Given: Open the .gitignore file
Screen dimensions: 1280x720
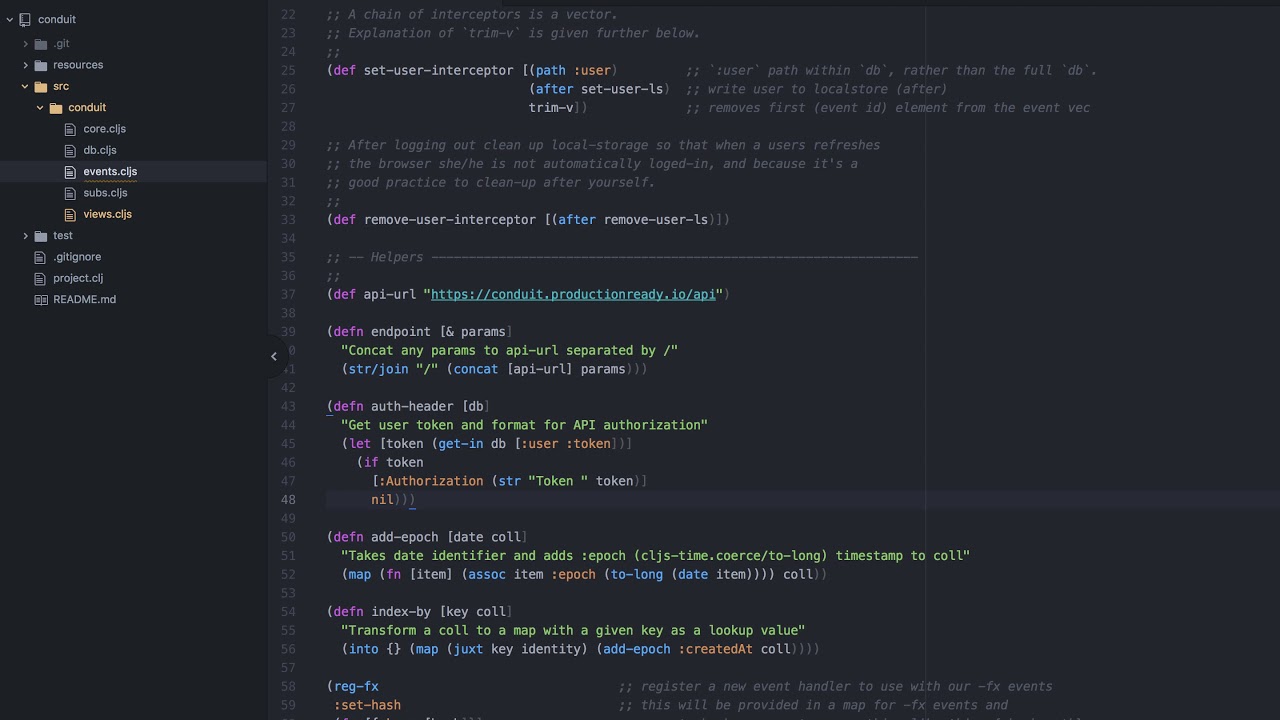Looking at the screenshot, I should pos(77,257).
